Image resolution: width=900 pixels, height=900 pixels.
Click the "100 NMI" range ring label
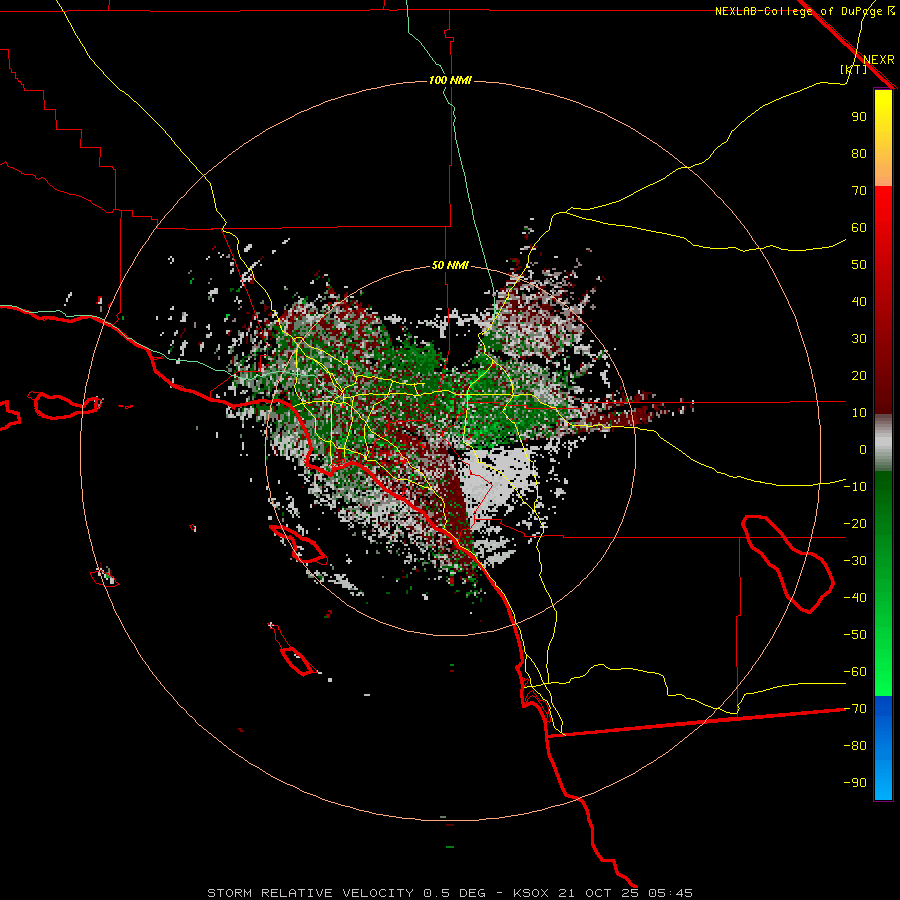[450, 80]
